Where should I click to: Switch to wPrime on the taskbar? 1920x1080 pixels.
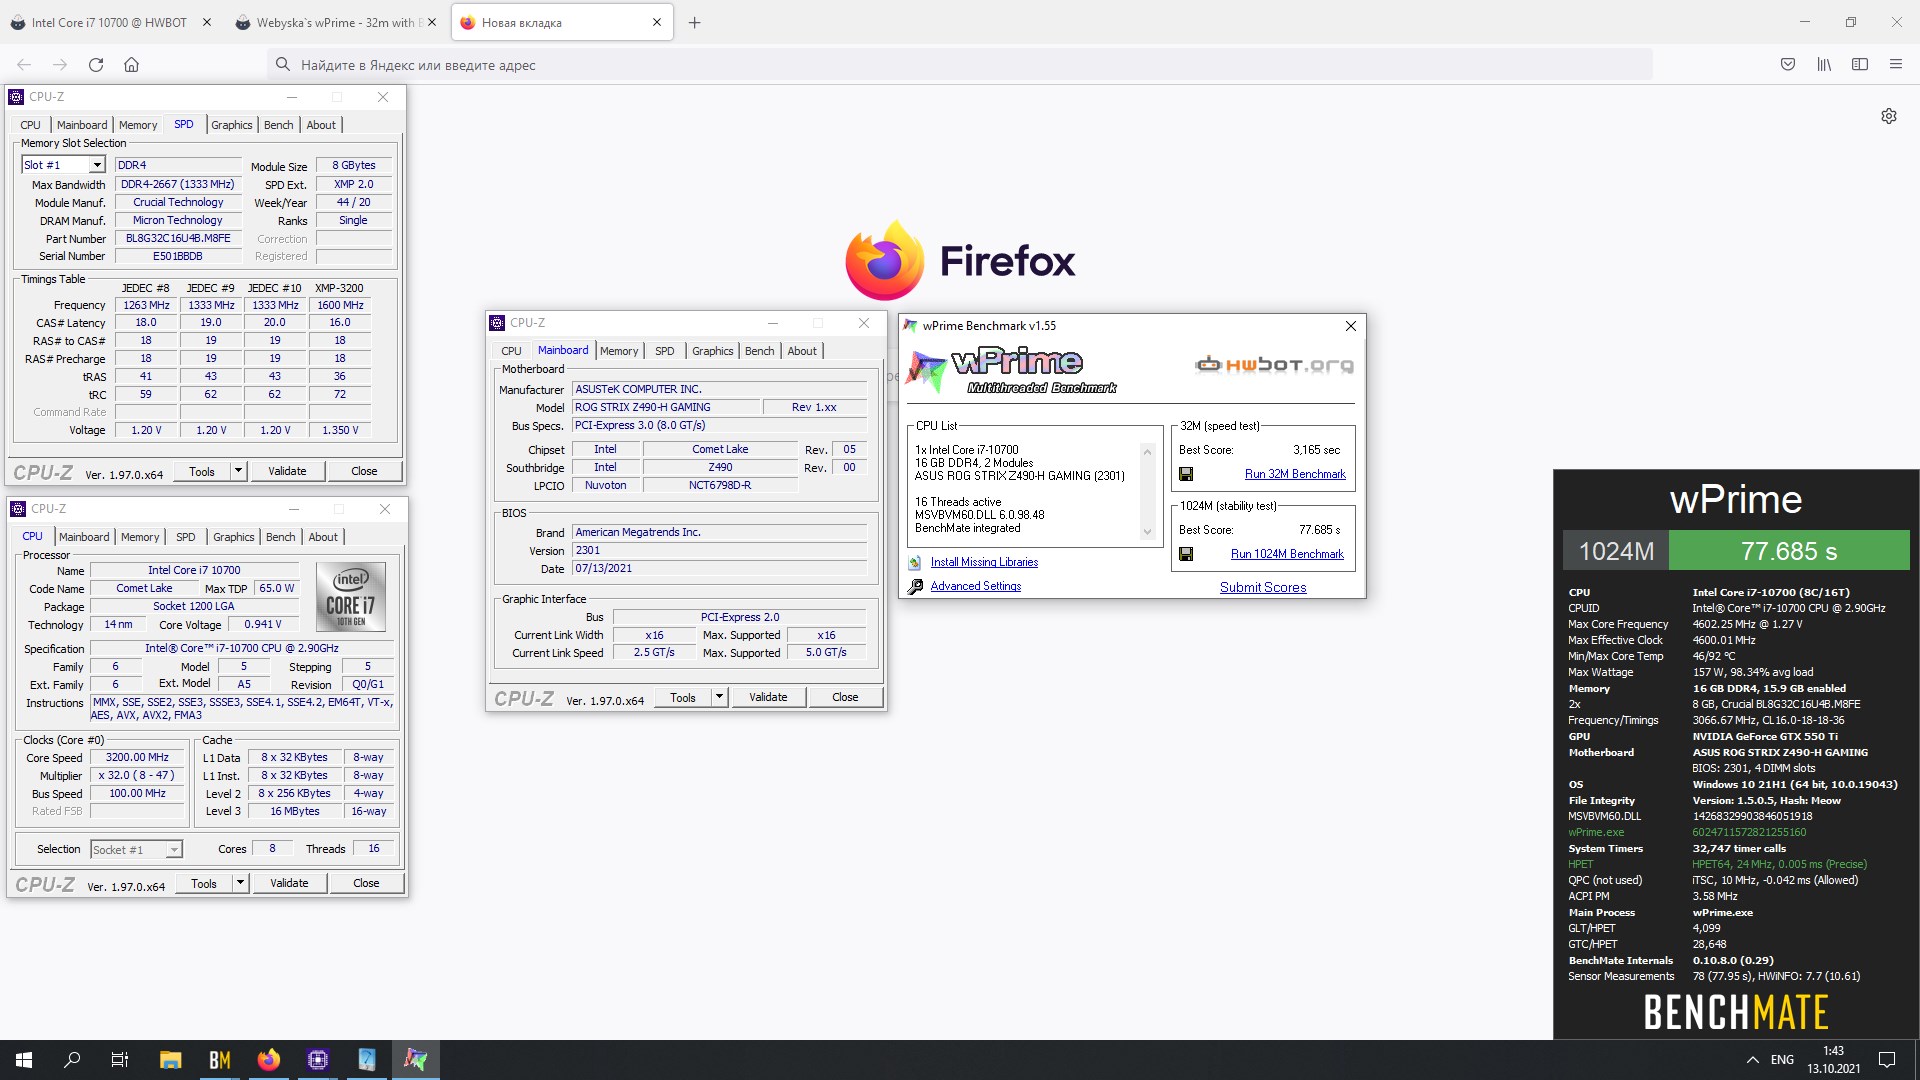415,1060
